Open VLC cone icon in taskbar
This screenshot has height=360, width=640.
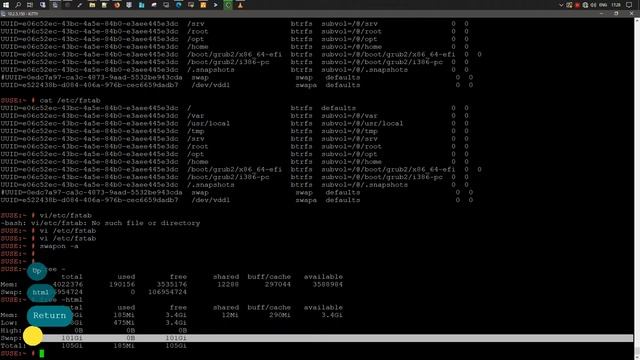point(240,5)
